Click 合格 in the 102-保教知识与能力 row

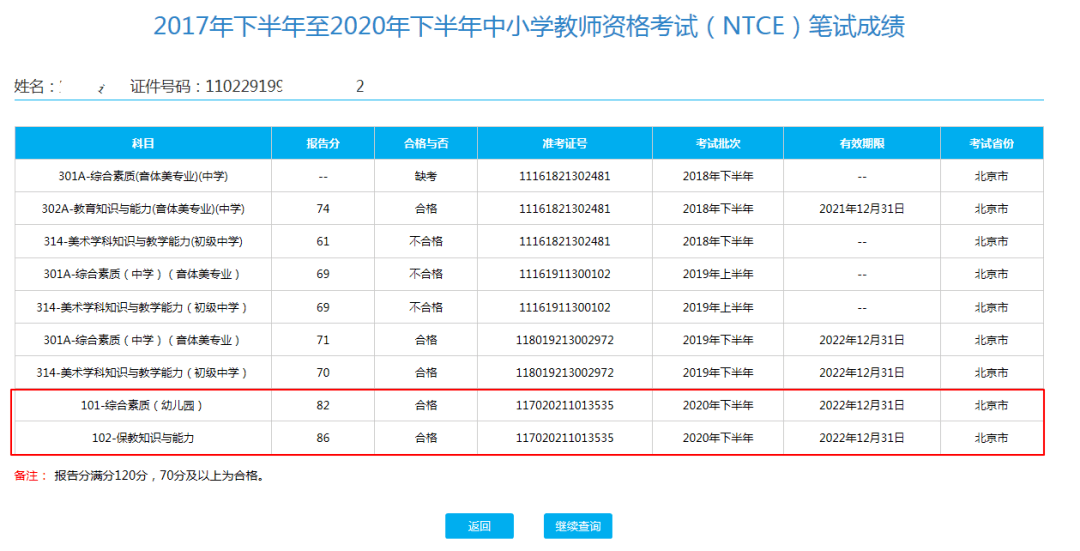point(426,438)
